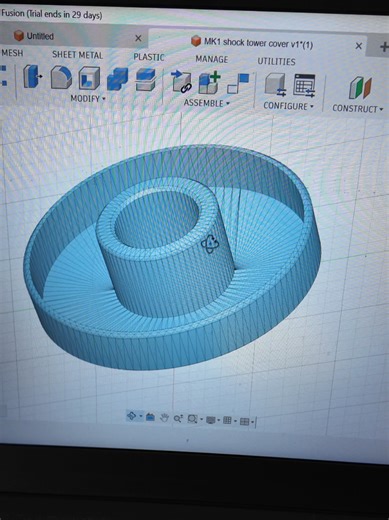Expand the Orbit type dropdown arrow
Screen dimensions: 389x520
pyautogui.click(x=141, y=416)
